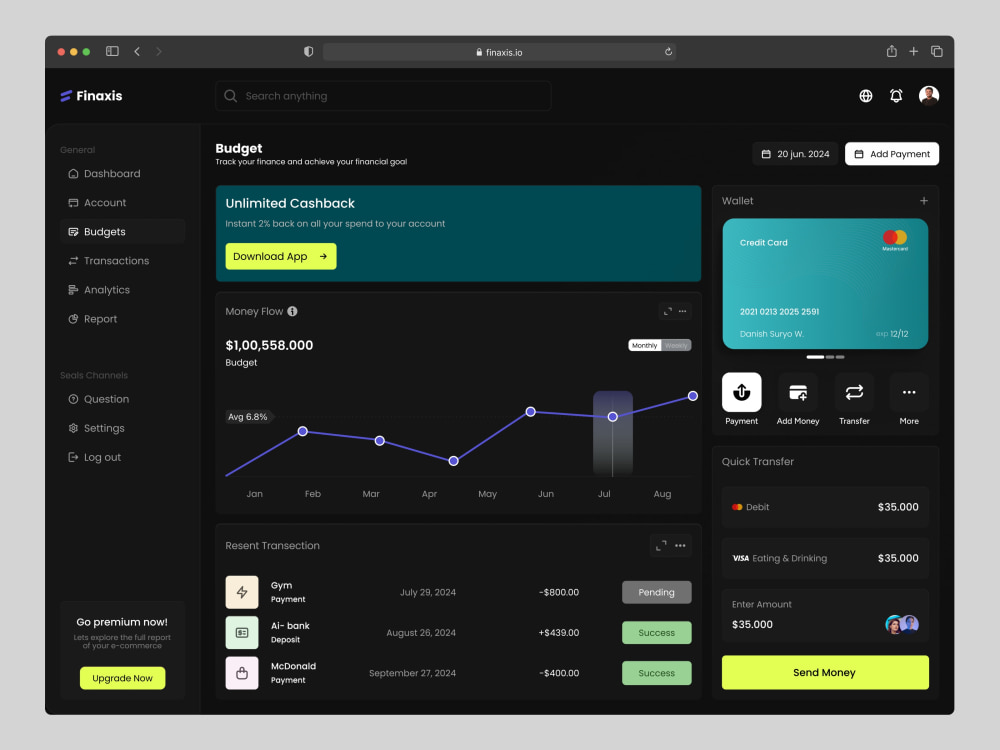Select the Mar data point on chart
Viewport: 1000px width, 750px height.
coord(379,441)
